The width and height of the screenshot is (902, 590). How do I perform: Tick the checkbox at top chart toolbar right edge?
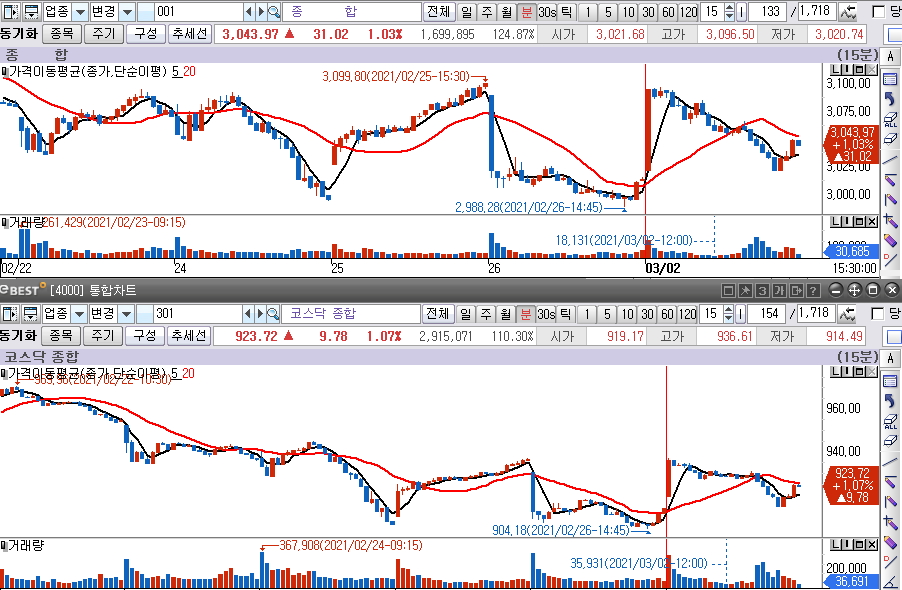point(878,12)
